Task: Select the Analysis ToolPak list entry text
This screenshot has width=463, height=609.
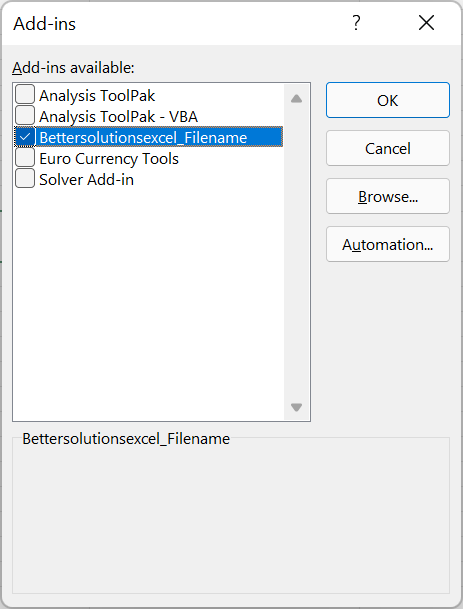Action: 97,96
